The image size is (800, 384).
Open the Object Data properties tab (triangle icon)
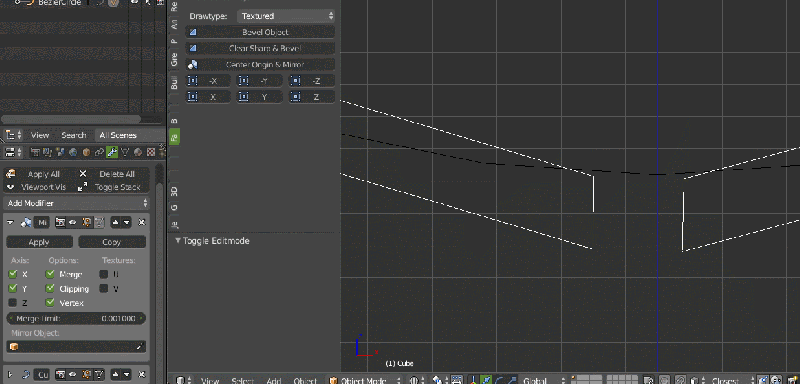tap(125, 152)
